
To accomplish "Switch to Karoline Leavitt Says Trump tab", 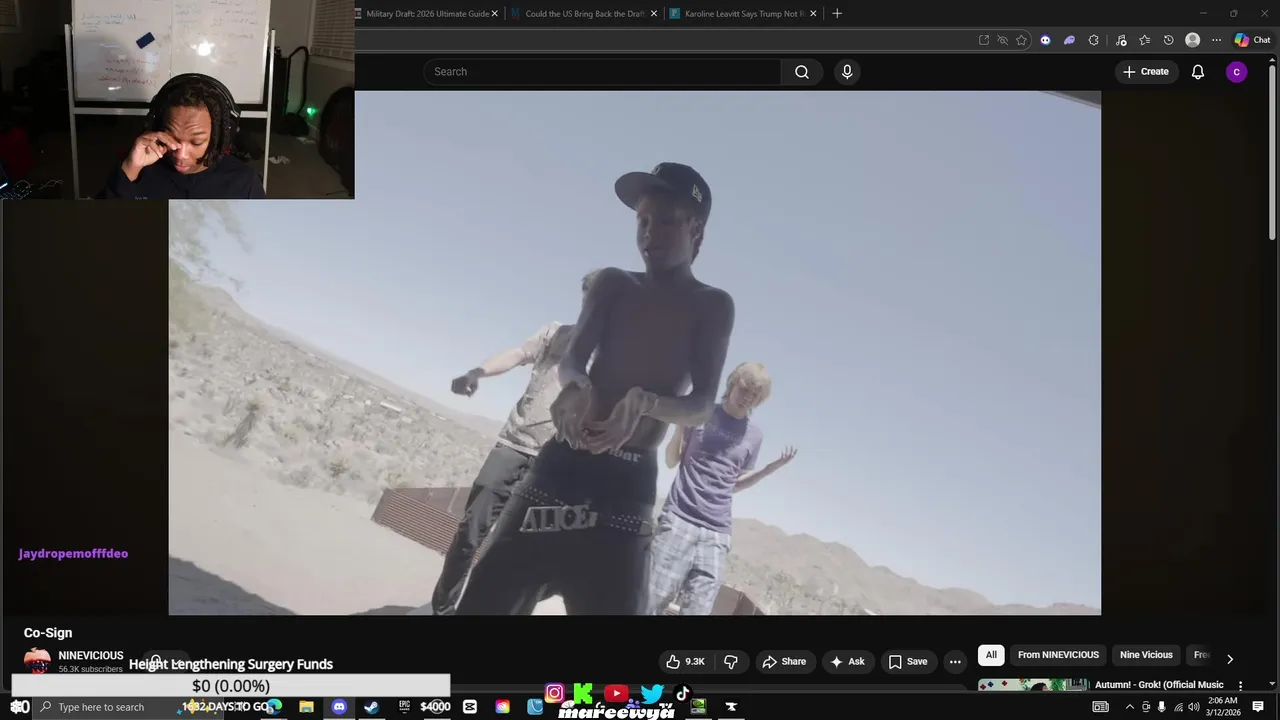I will click(744, 14).
